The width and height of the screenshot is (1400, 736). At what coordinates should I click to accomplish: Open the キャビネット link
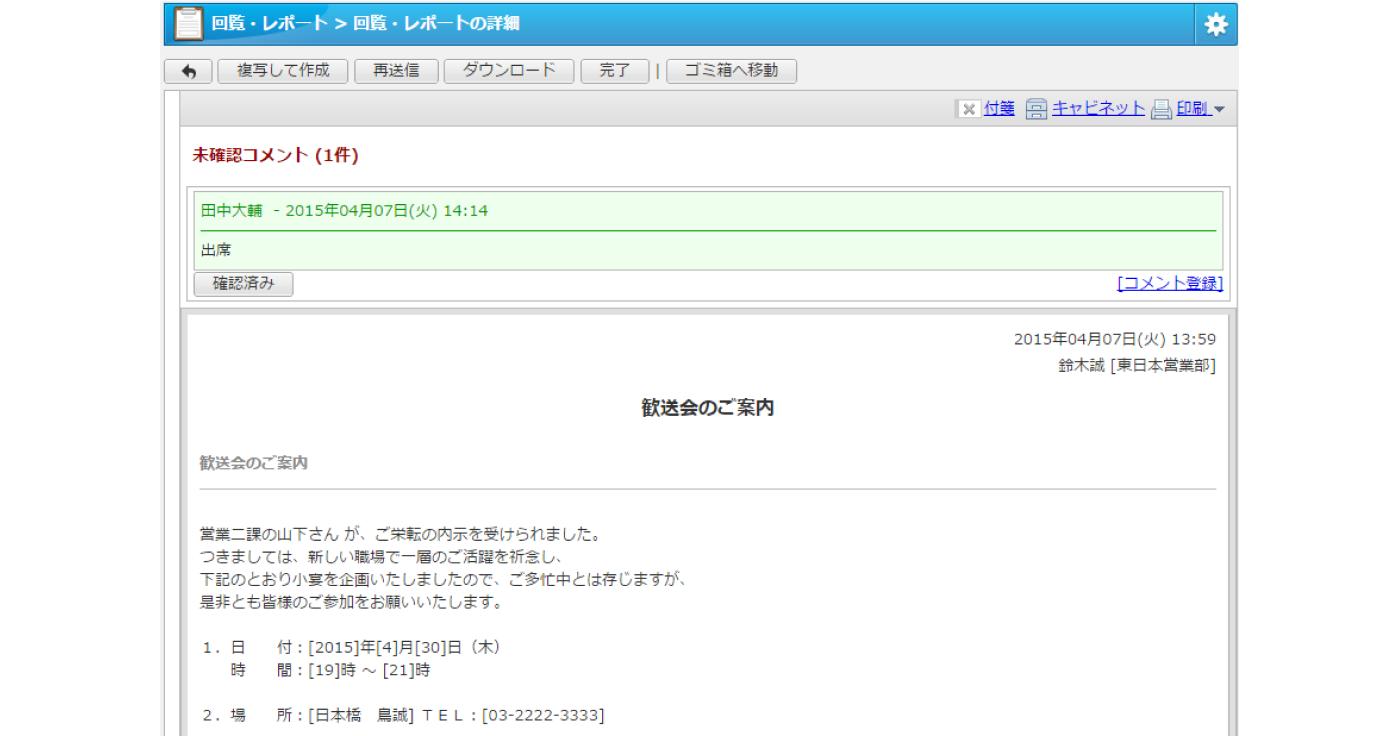click(x=1098, y=109)
